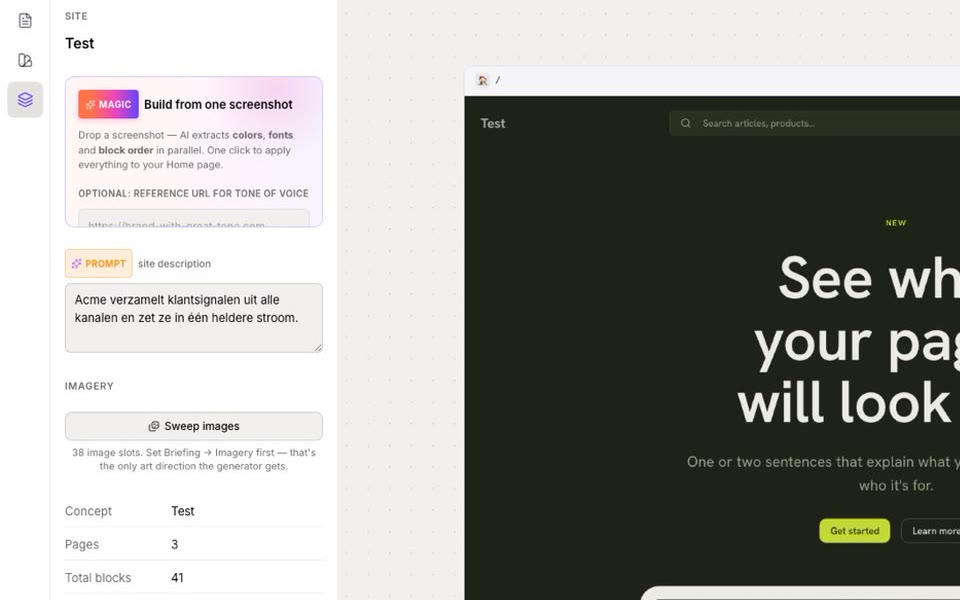This screenshot has width=960, height=600.
Task: Focus the Search articles, products field
Action: (814, 123)
